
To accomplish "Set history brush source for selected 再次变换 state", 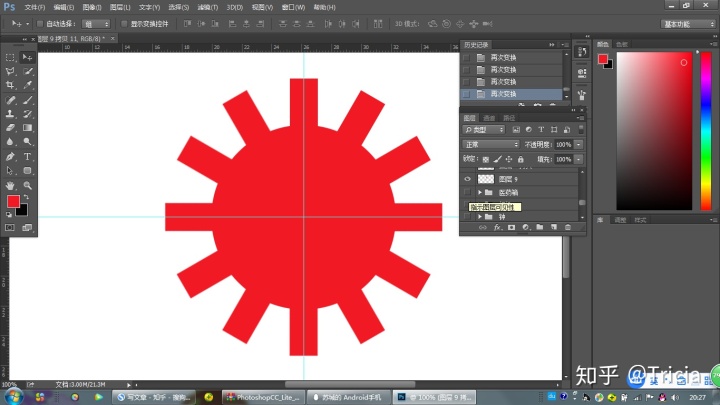I will [x=467, y=94].
